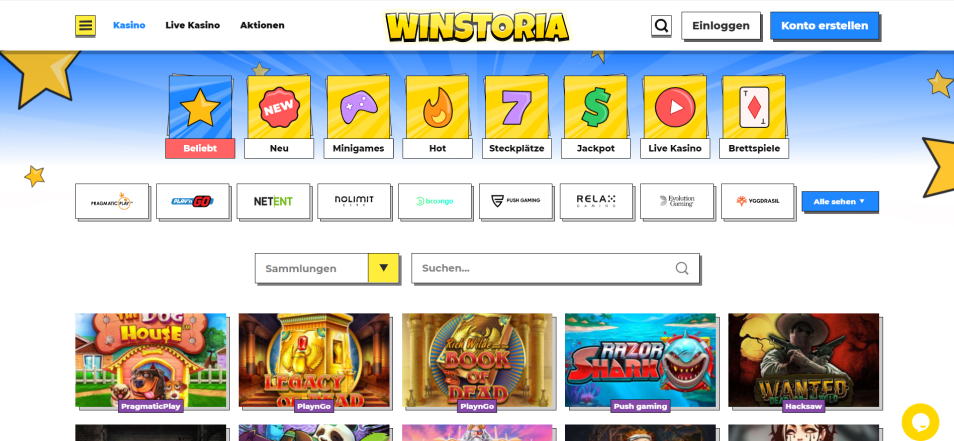Viewport: 954px width, 441px height.
Task: Open the Neu games category icon
Action: pyautogui.click(x=279, y=108)
